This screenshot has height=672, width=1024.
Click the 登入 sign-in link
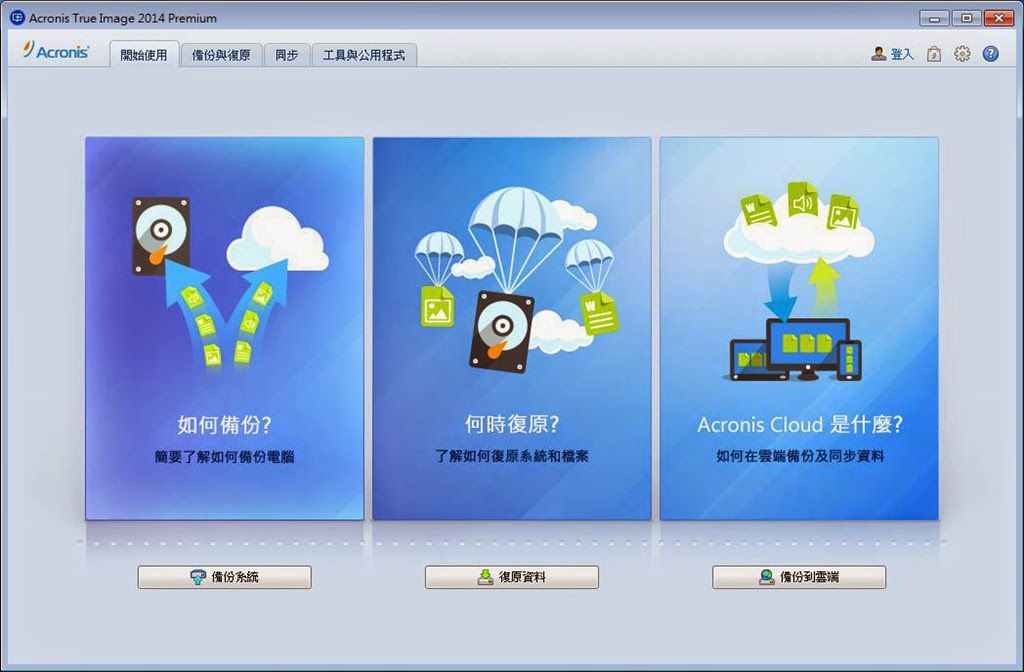pos(903,54)
